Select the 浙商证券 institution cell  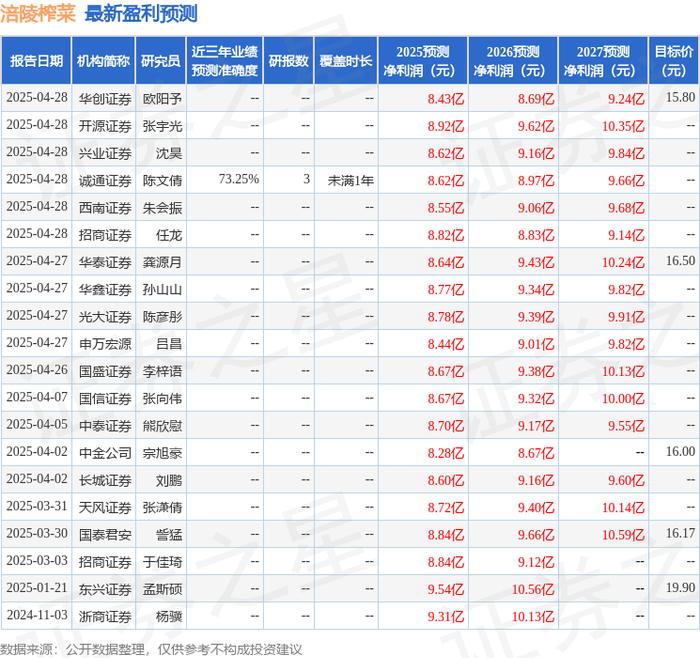pyautogui.click(x=105, y=616)
